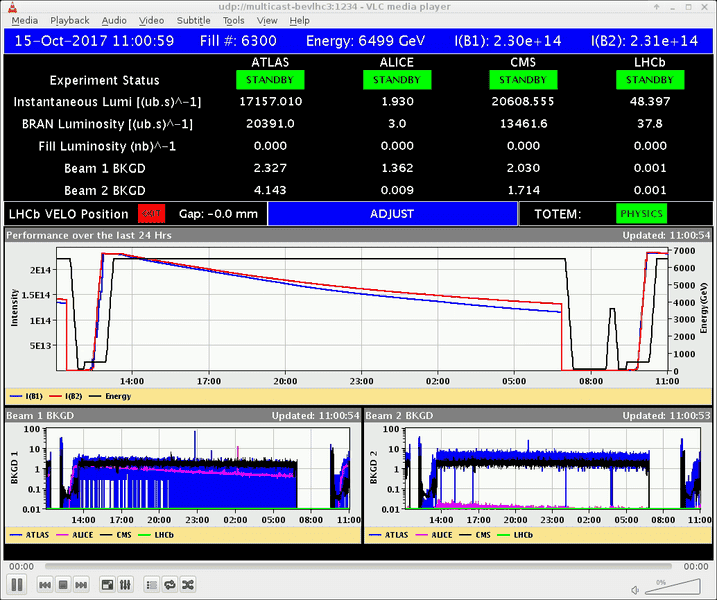Screen dimensions: 717x600
Task: Click the playback seek bar
Action: [358, 567]
